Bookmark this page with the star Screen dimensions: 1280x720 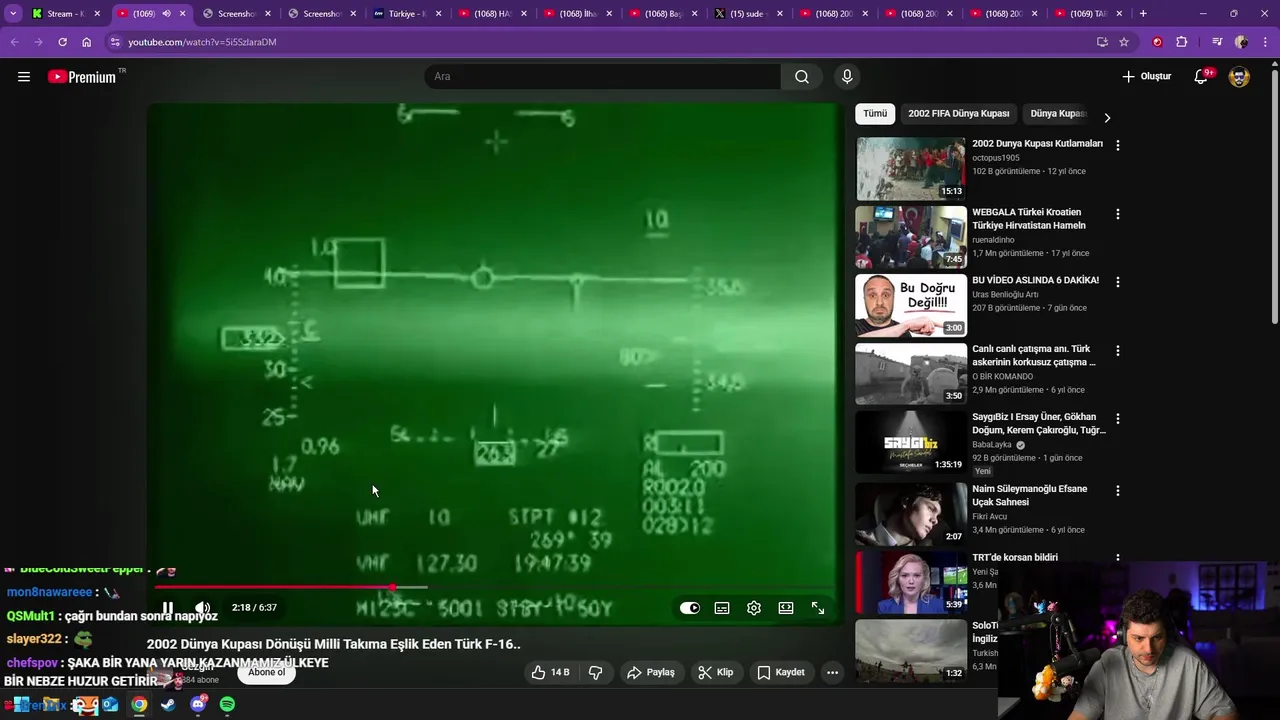[x=1124, y=42]
